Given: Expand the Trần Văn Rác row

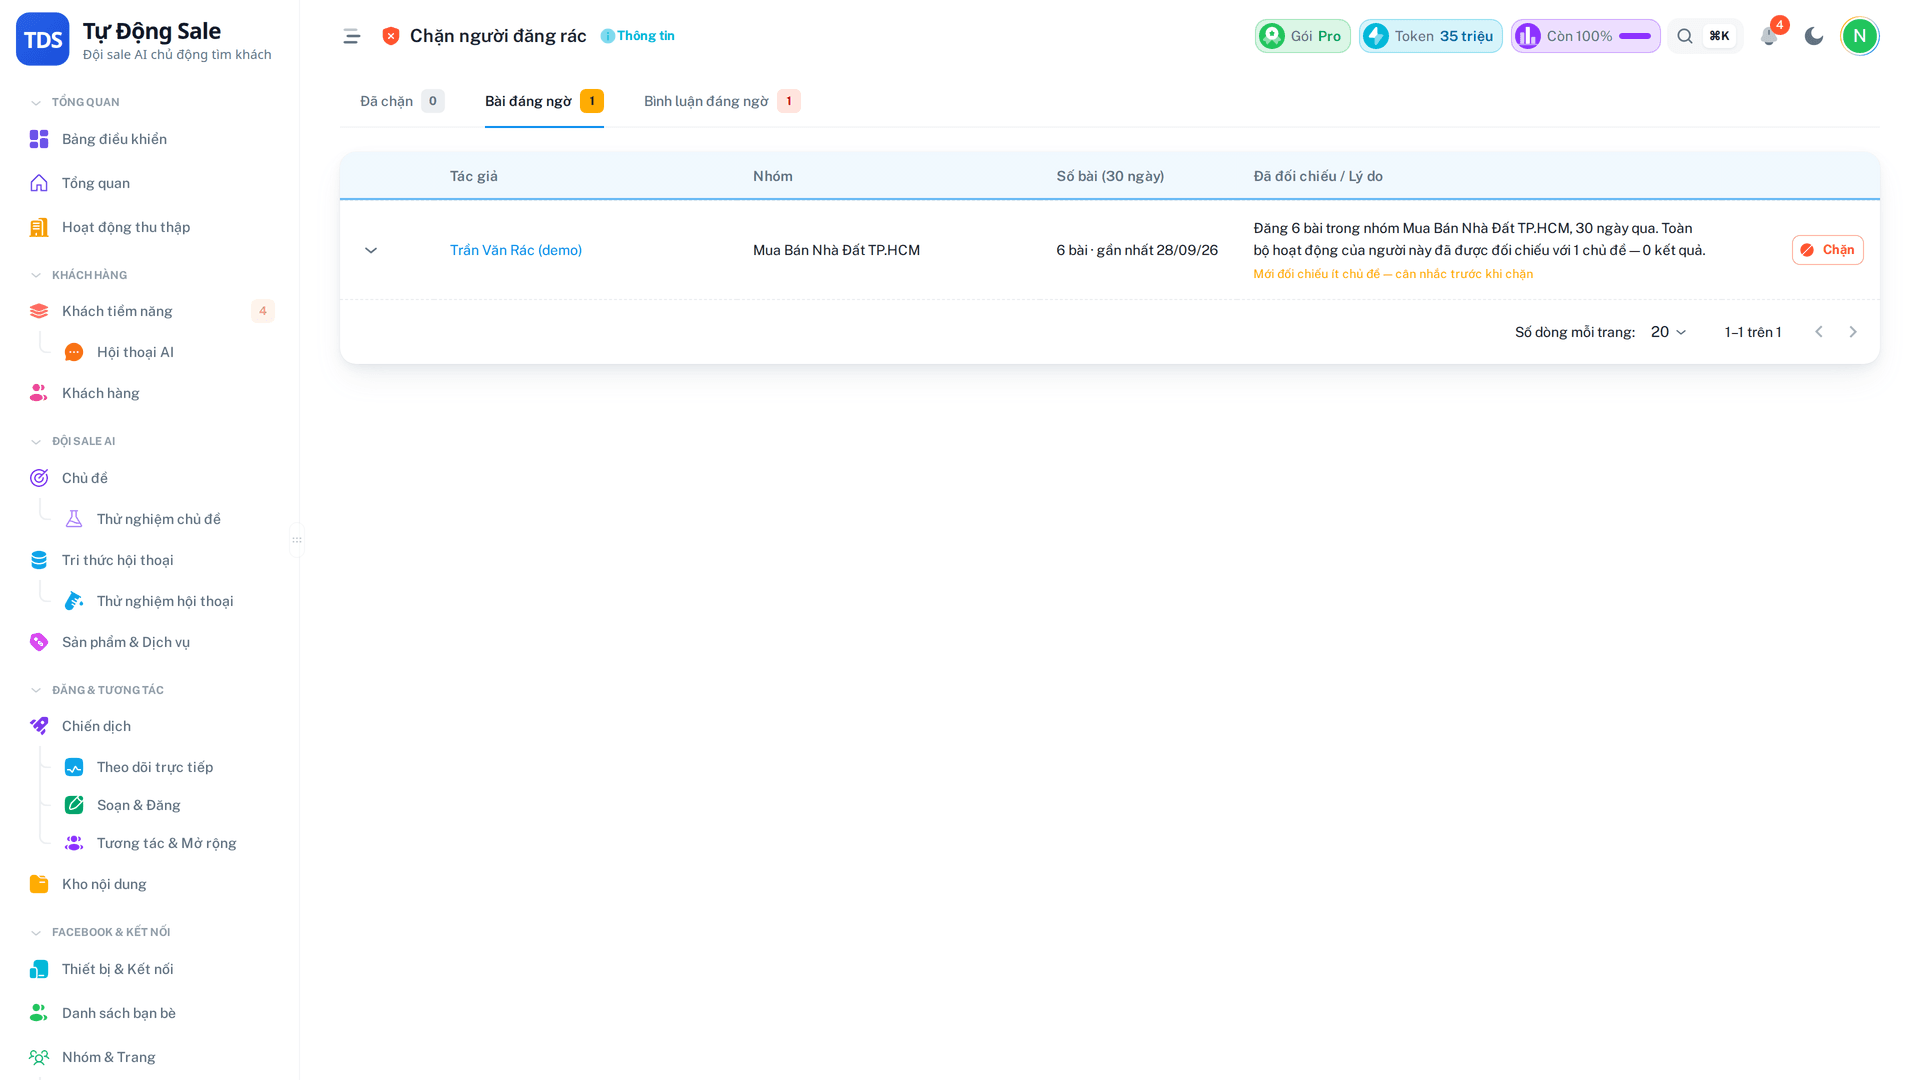Looking at the screenshot, I should [x=371, y=250].
